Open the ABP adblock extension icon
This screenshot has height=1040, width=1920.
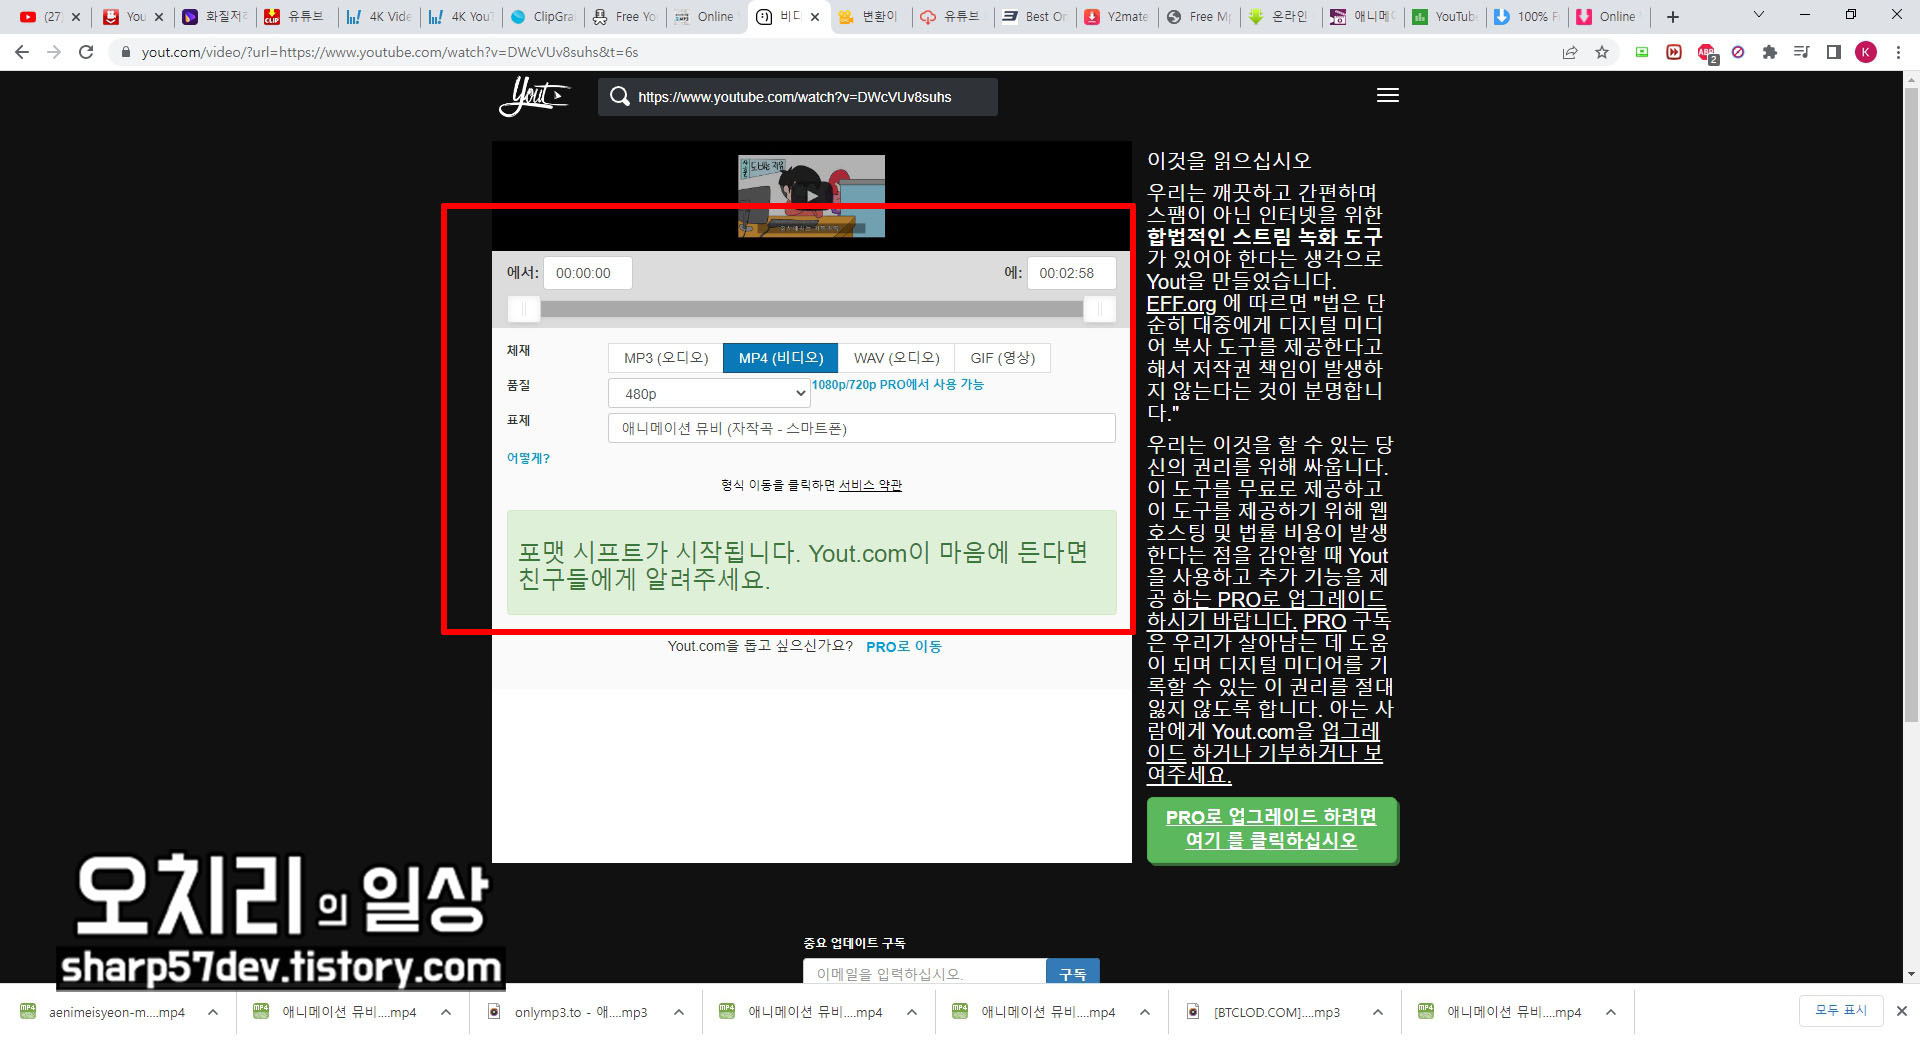(x=1706, y=52)
